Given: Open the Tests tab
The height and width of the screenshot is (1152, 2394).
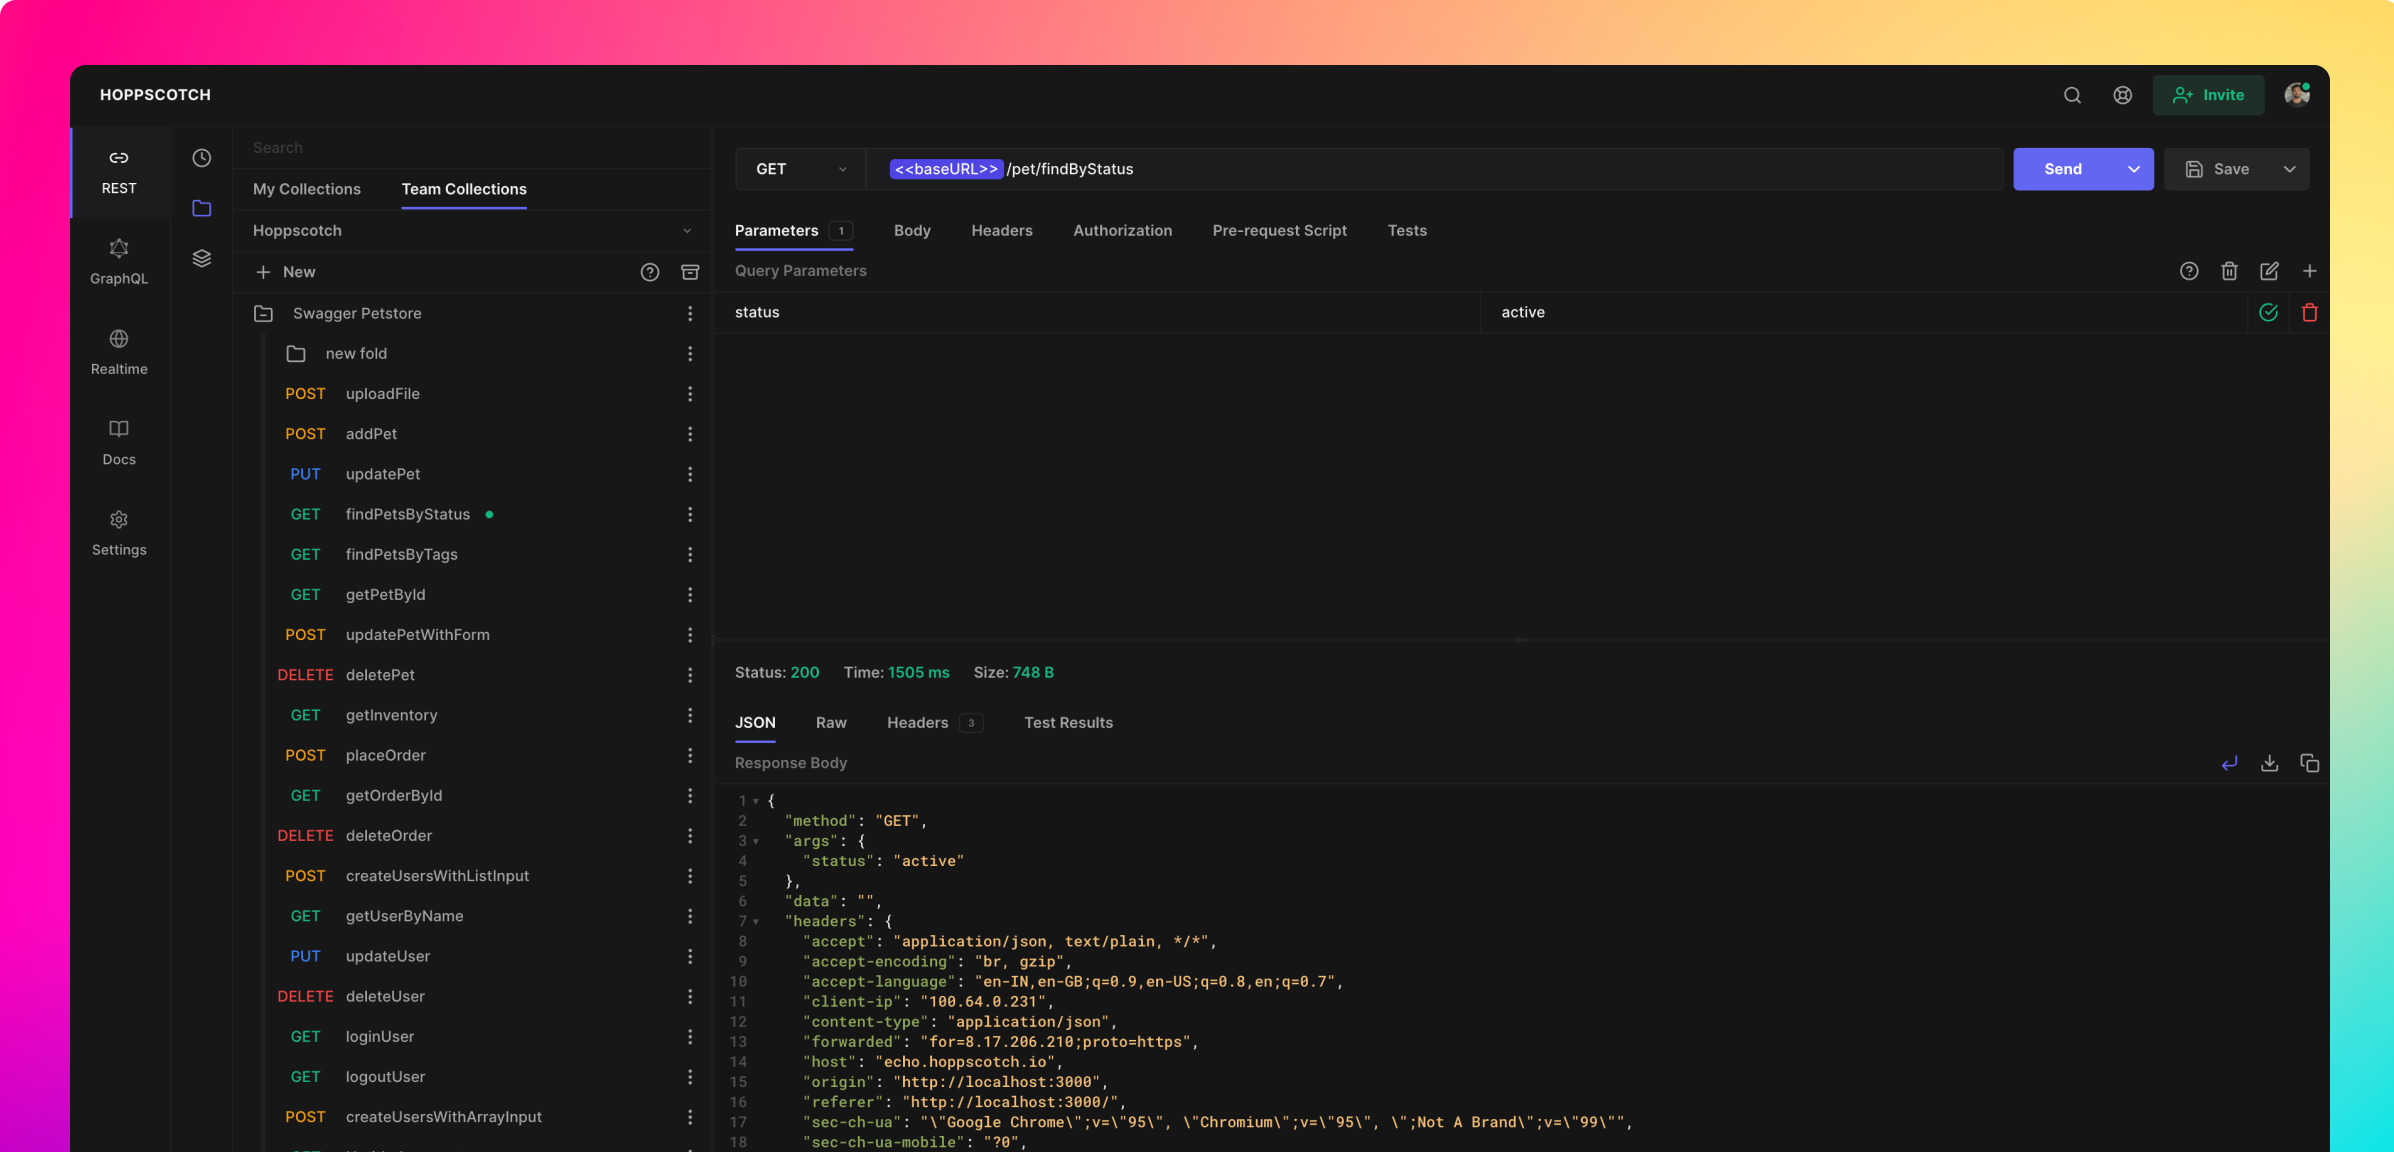Looking at the screenshot, I should click(1406, 230).
